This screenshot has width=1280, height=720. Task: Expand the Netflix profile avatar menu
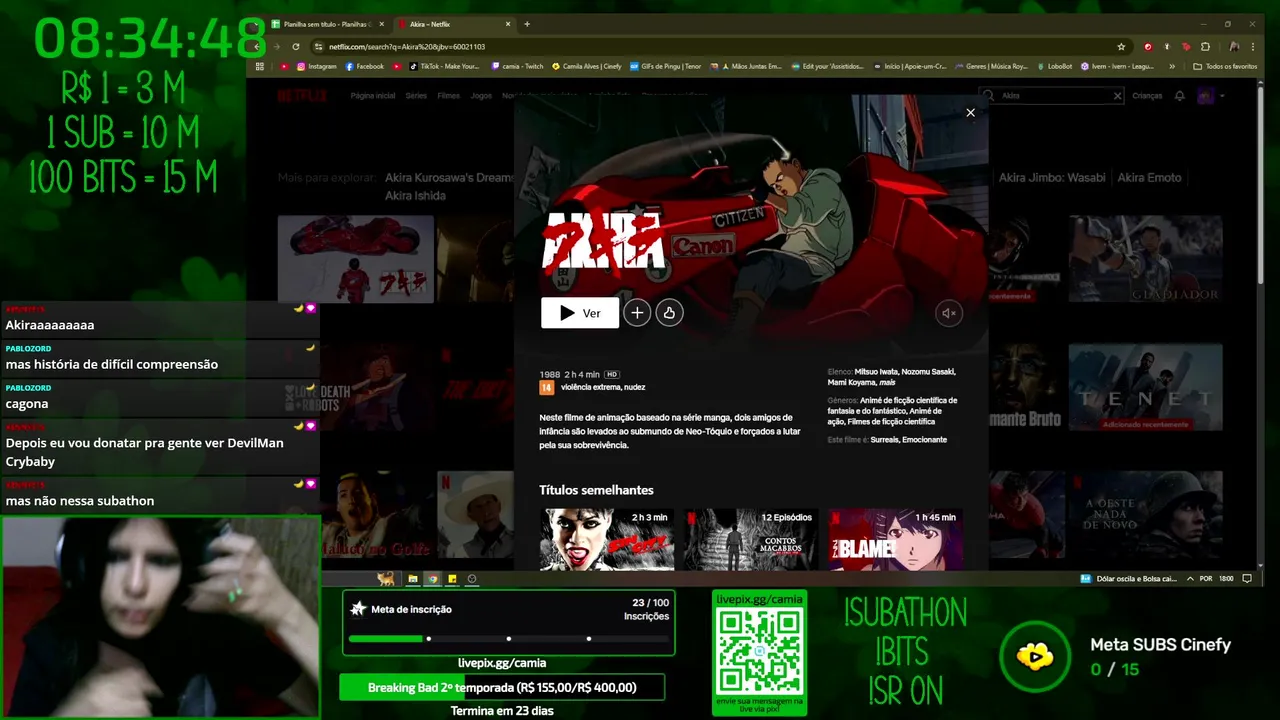1210,96
